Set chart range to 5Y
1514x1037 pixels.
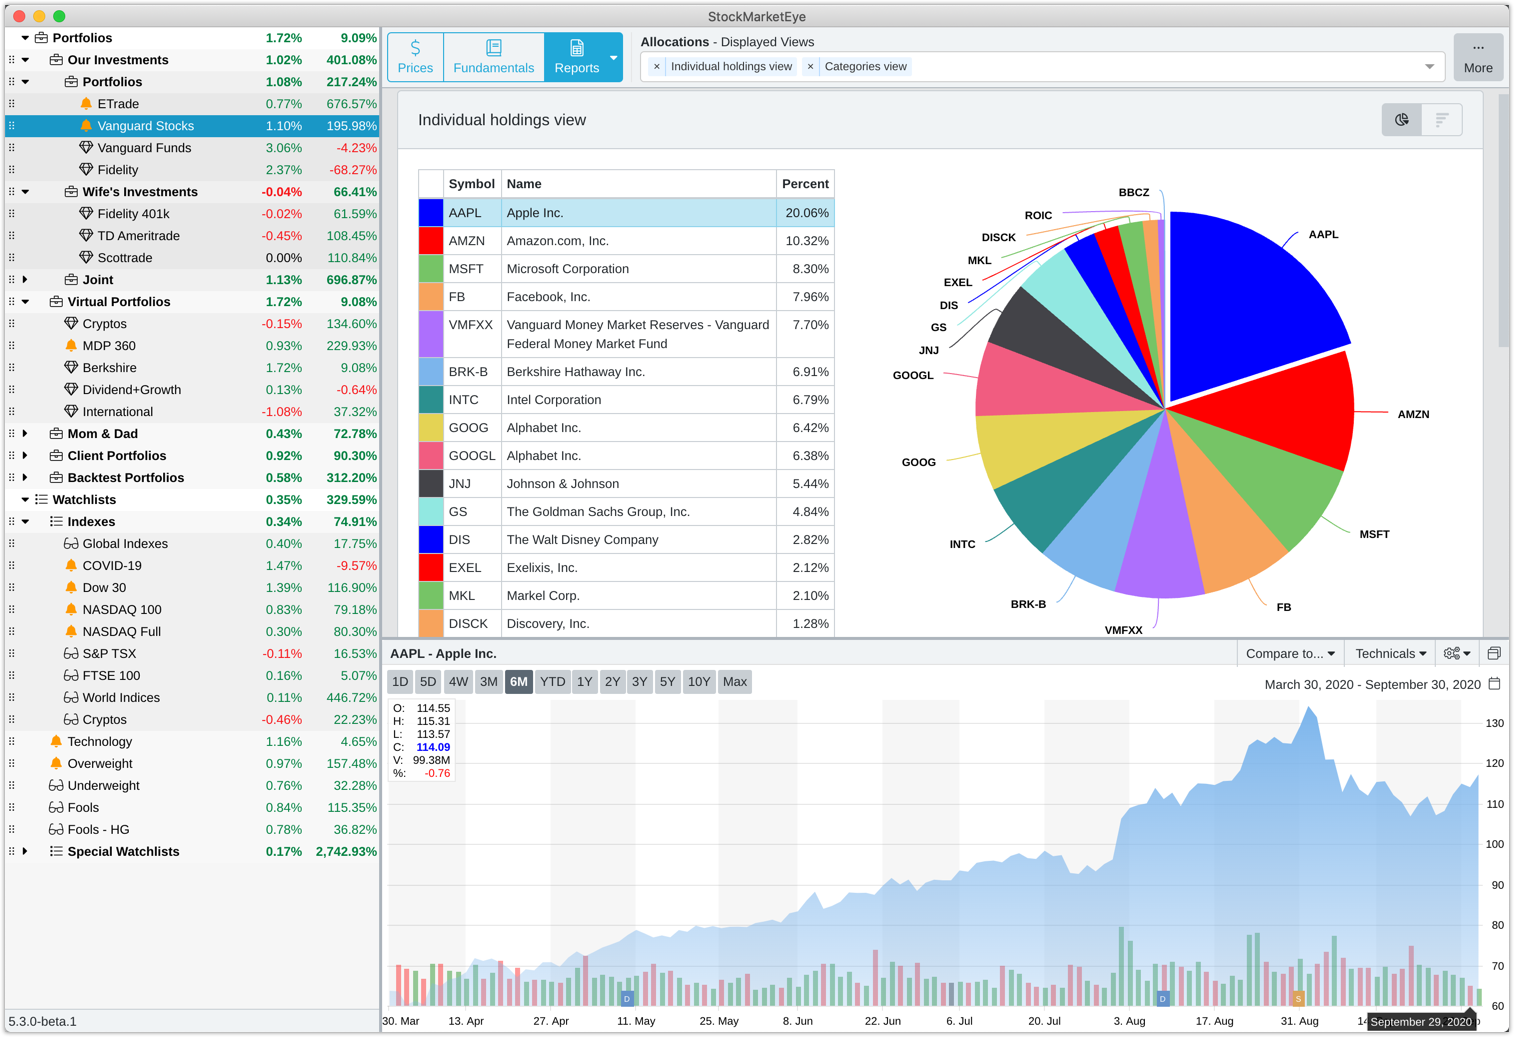click(x=667, y=682)
